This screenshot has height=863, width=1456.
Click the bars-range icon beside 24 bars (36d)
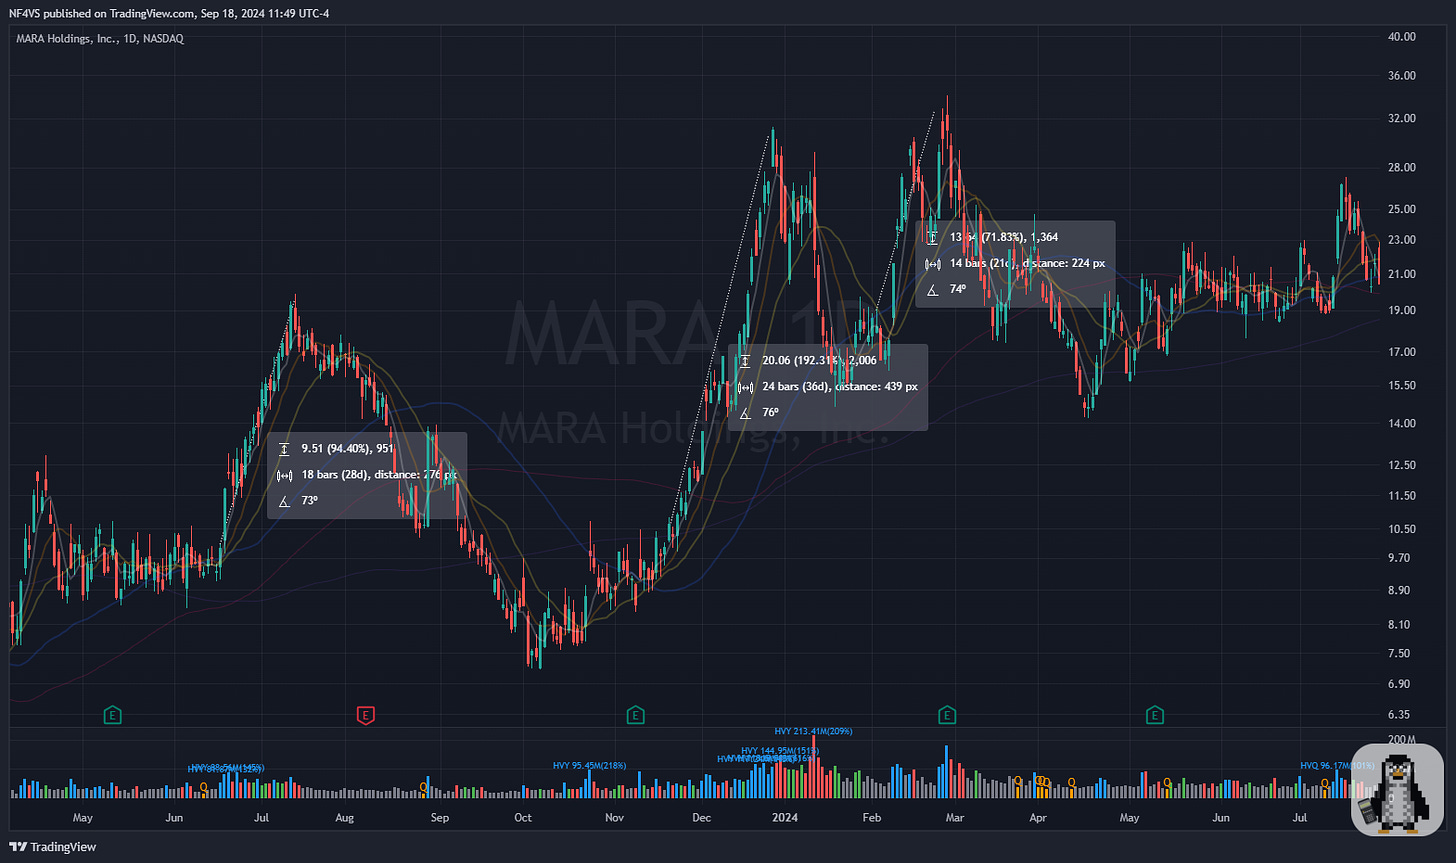pyautogui.click(x=744, y=386)
